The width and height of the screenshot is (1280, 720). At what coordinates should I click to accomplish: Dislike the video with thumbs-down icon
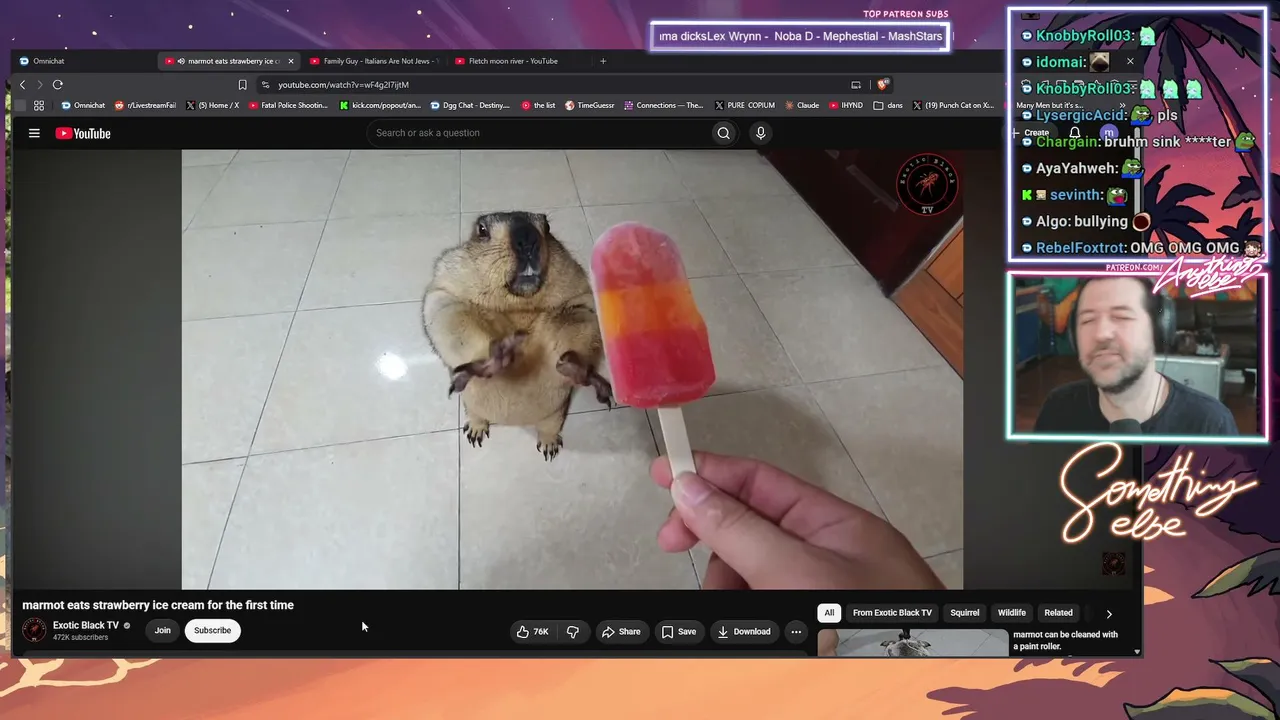pyautogui.click(x=573, y=632)
